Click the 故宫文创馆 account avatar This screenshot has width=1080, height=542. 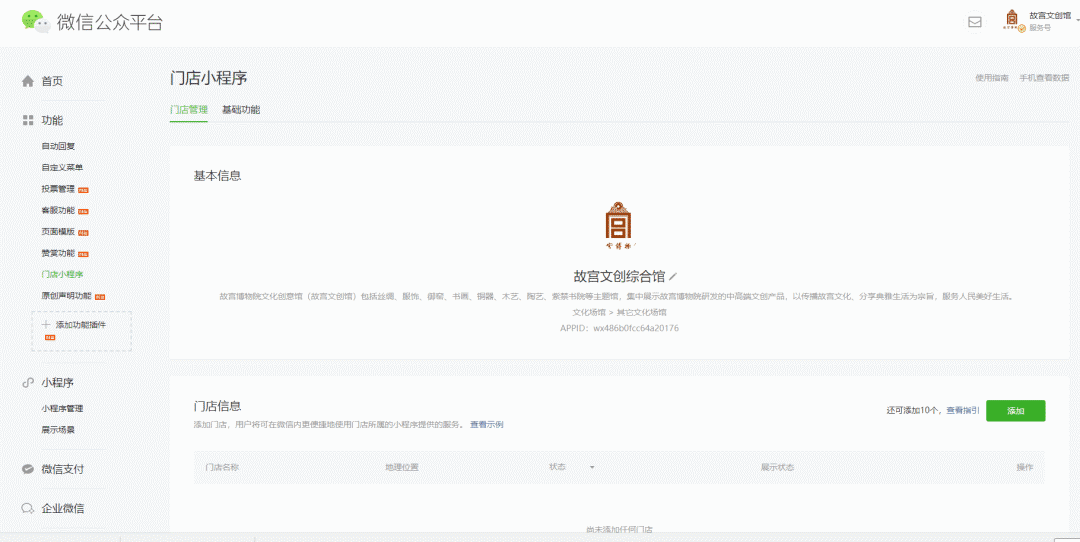coord(1011,20)
